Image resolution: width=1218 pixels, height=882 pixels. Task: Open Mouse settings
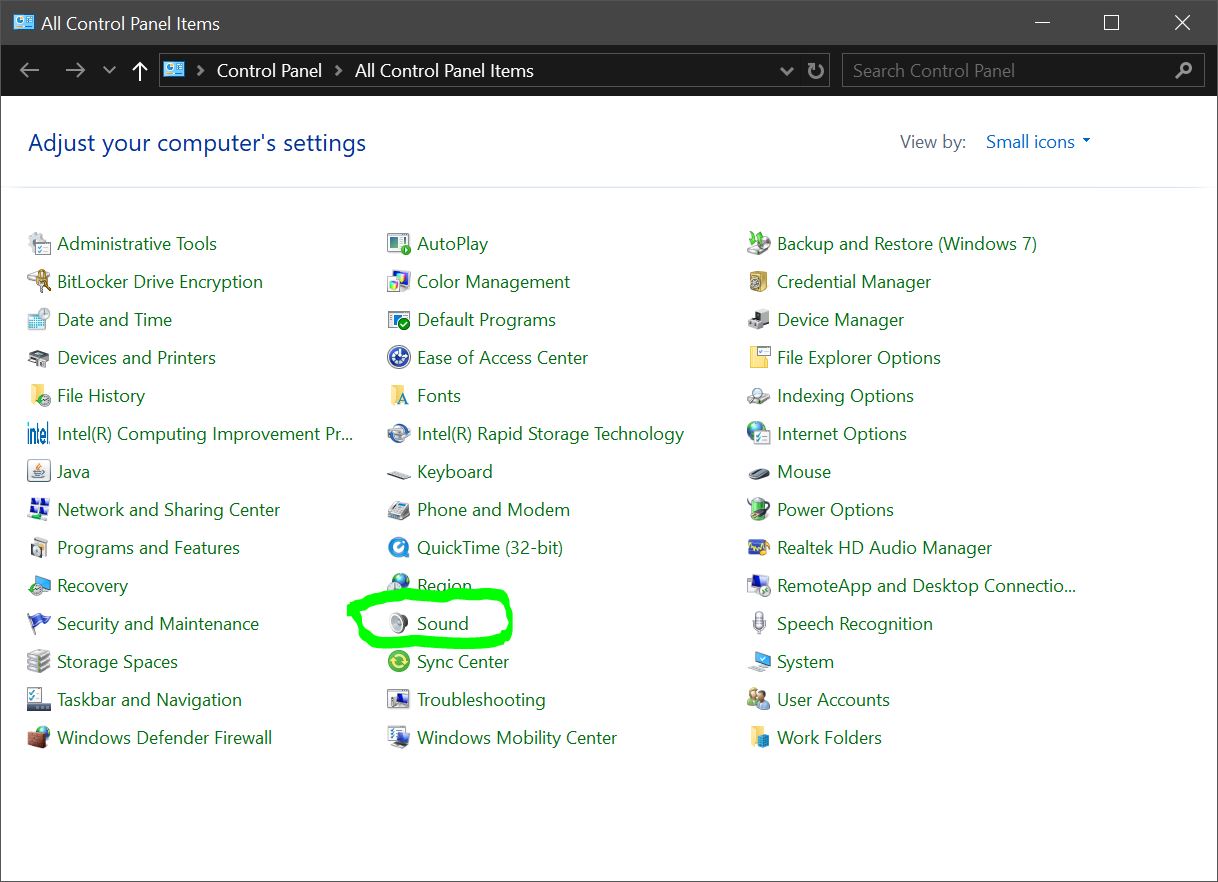[x=803, y=472]
